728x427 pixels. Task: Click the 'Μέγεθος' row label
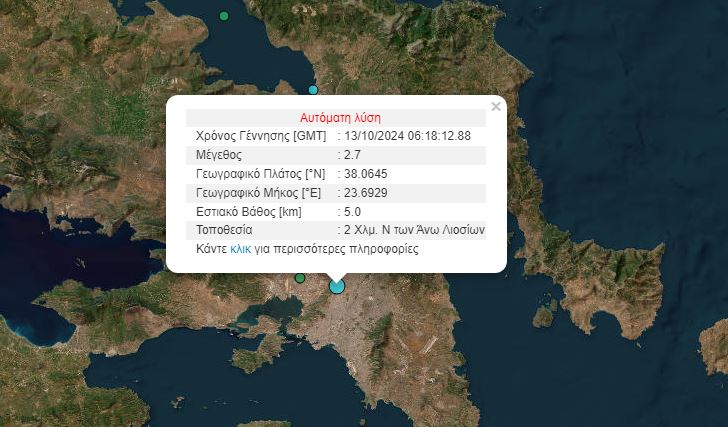(220, 155)
